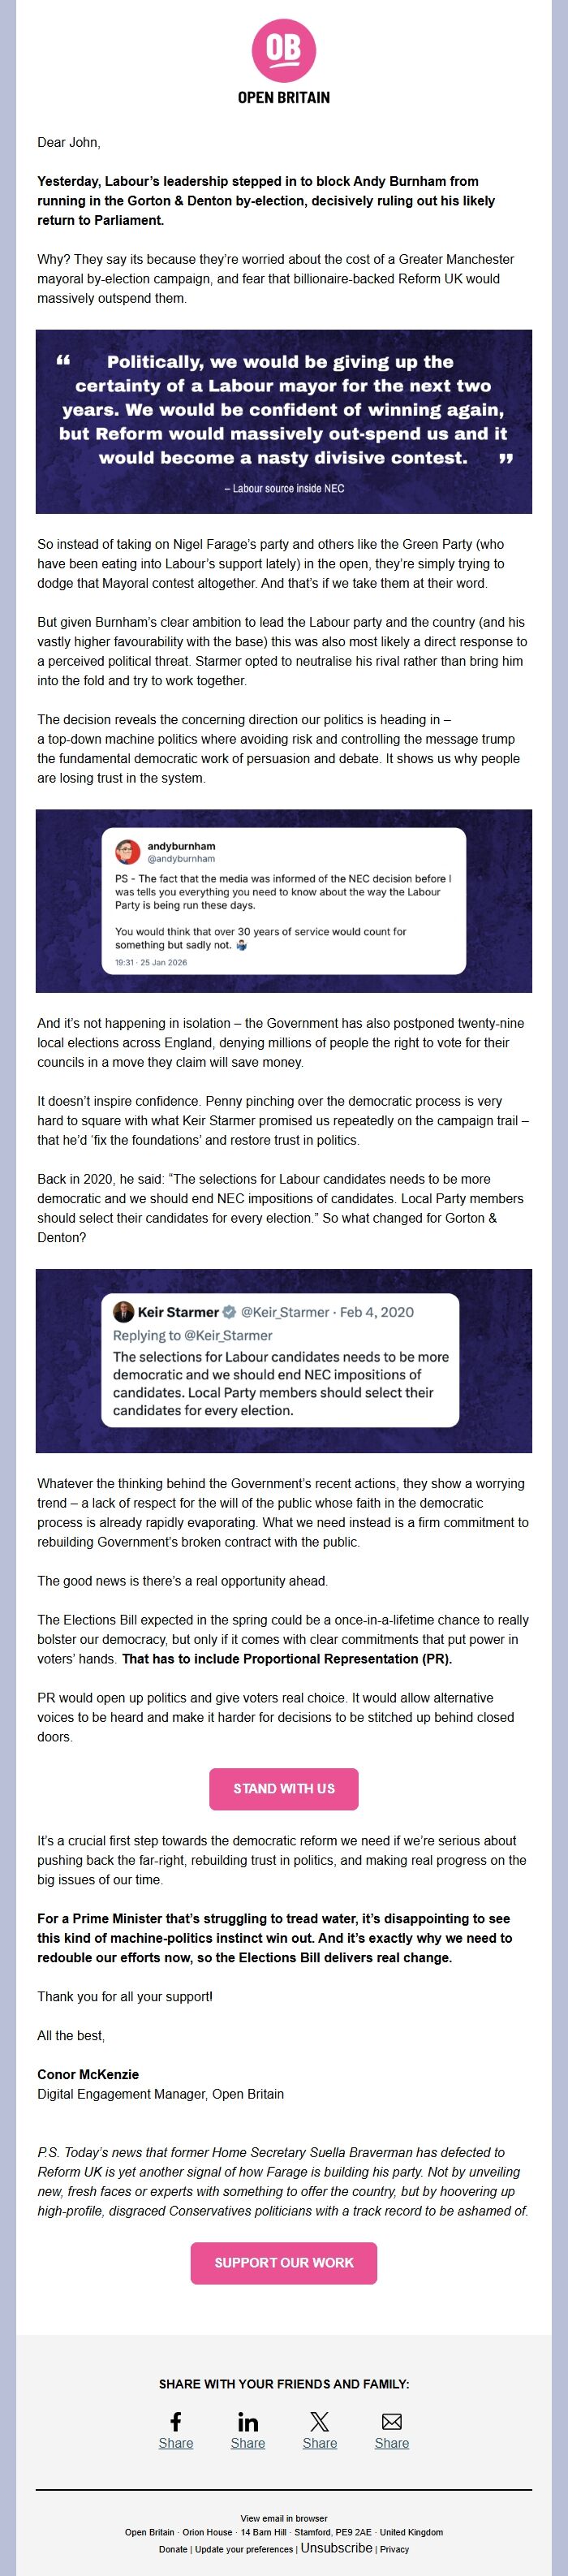
Task: Click the Share text under the Facebook icon
Action: pyautogui.click(x=176, y=2443)
